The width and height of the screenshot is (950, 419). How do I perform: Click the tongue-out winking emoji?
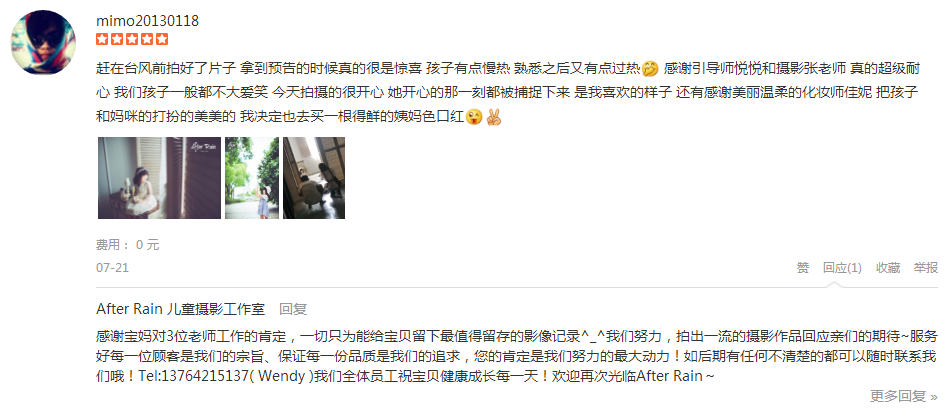474,117
